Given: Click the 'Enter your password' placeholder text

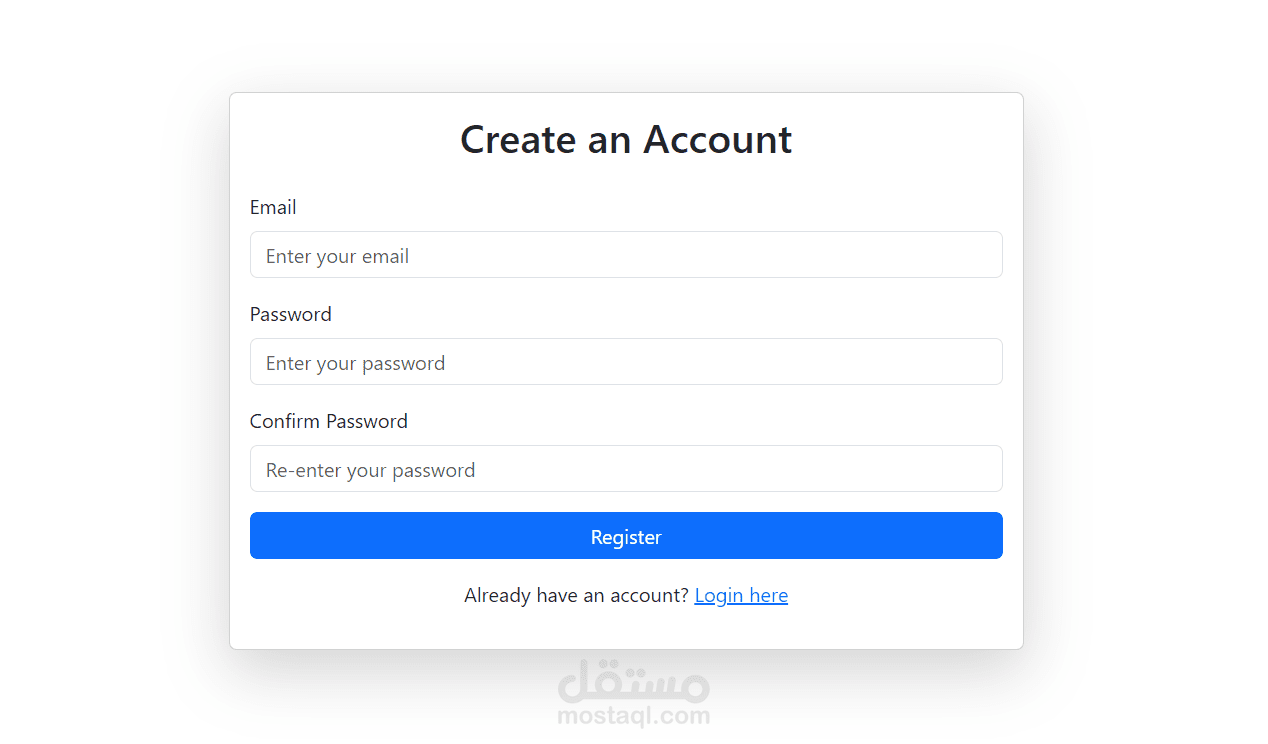Looking at the screenshot, I should [x=355, y=363].
